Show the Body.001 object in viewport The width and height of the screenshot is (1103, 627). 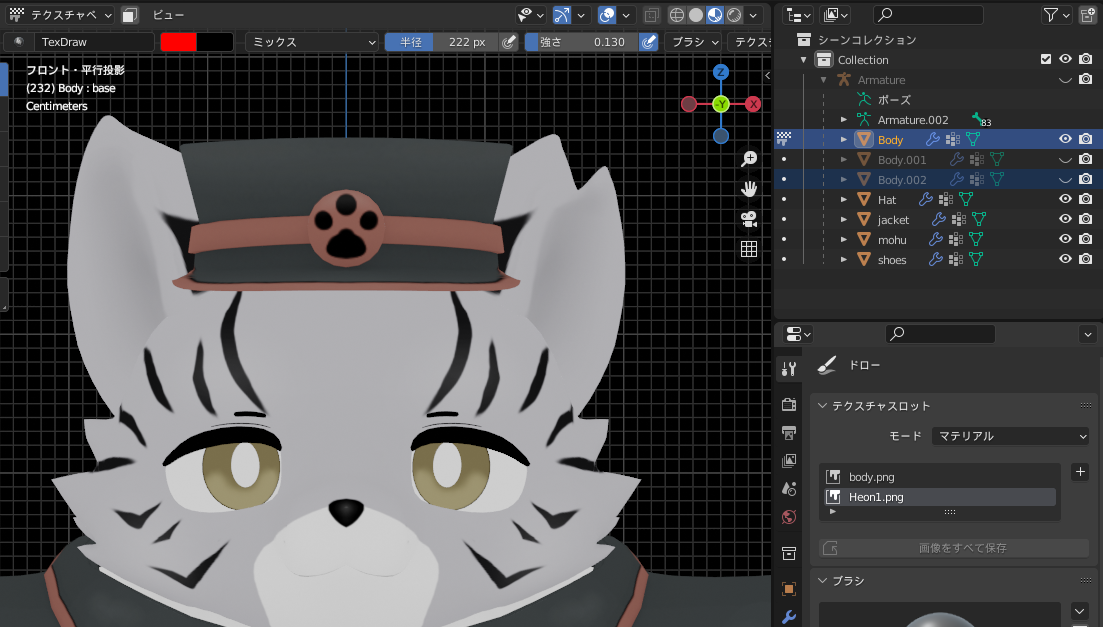[x=1066, y=160]
